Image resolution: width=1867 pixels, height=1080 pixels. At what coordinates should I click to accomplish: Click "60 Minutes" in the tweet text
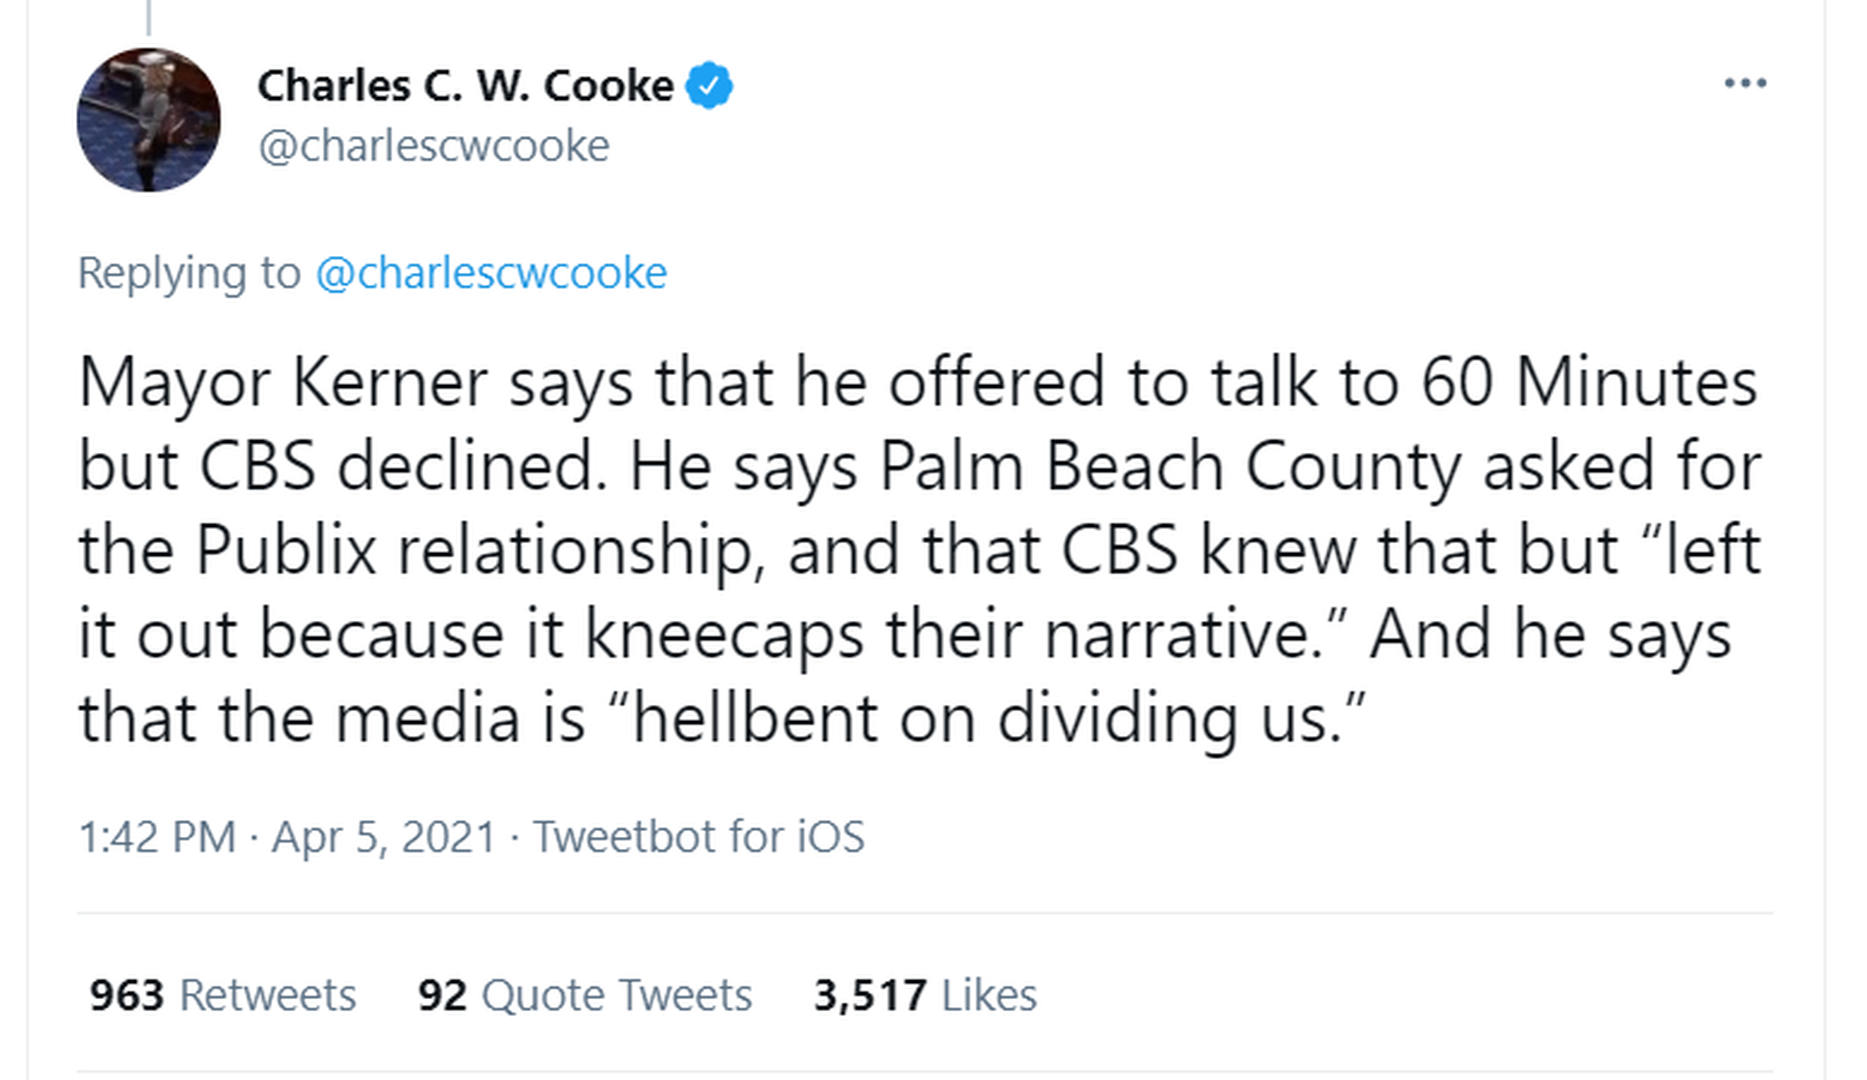[x=1588, y=382]
